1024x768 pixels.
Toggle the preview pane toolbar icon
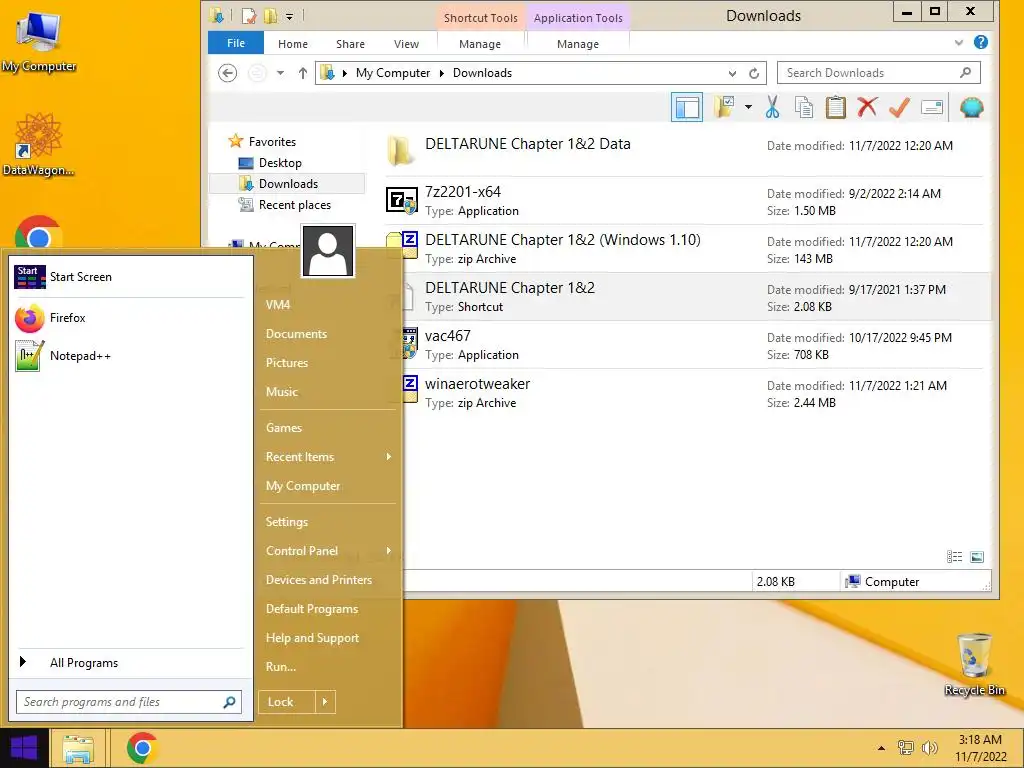687,108
